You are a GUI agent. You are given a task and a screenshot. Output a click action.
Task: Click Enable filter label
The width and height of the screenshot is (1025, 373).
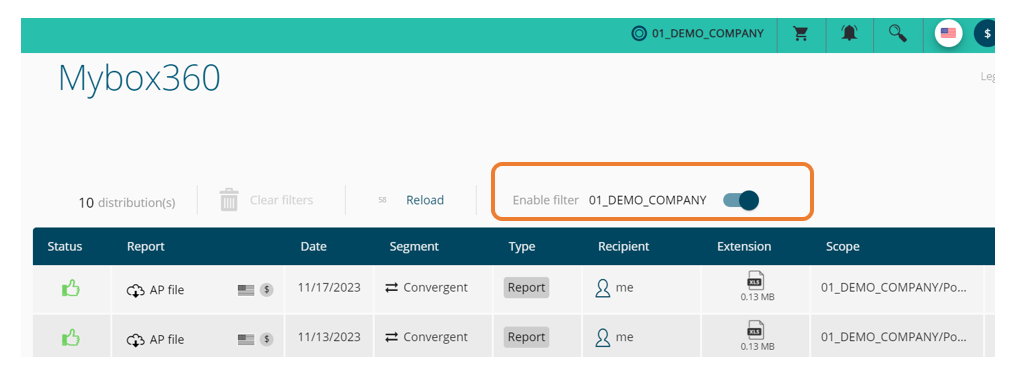(x=545, y=200)
